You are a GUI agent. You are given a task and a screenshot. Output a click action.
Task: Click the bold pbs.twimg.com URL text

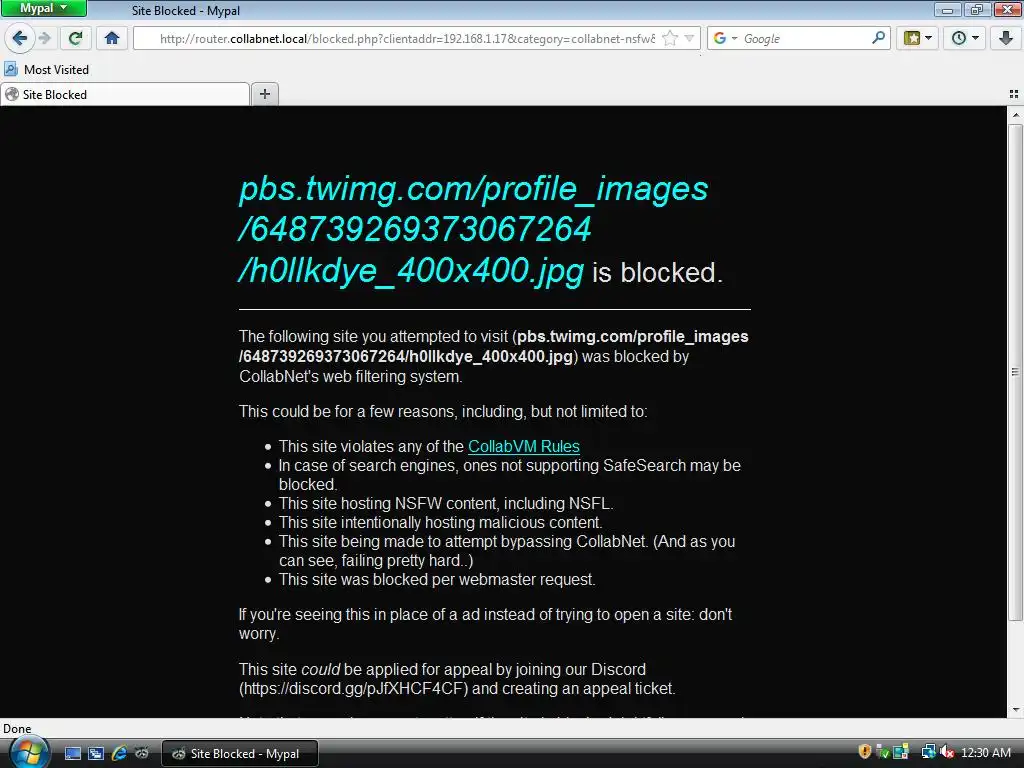point(494,346)
